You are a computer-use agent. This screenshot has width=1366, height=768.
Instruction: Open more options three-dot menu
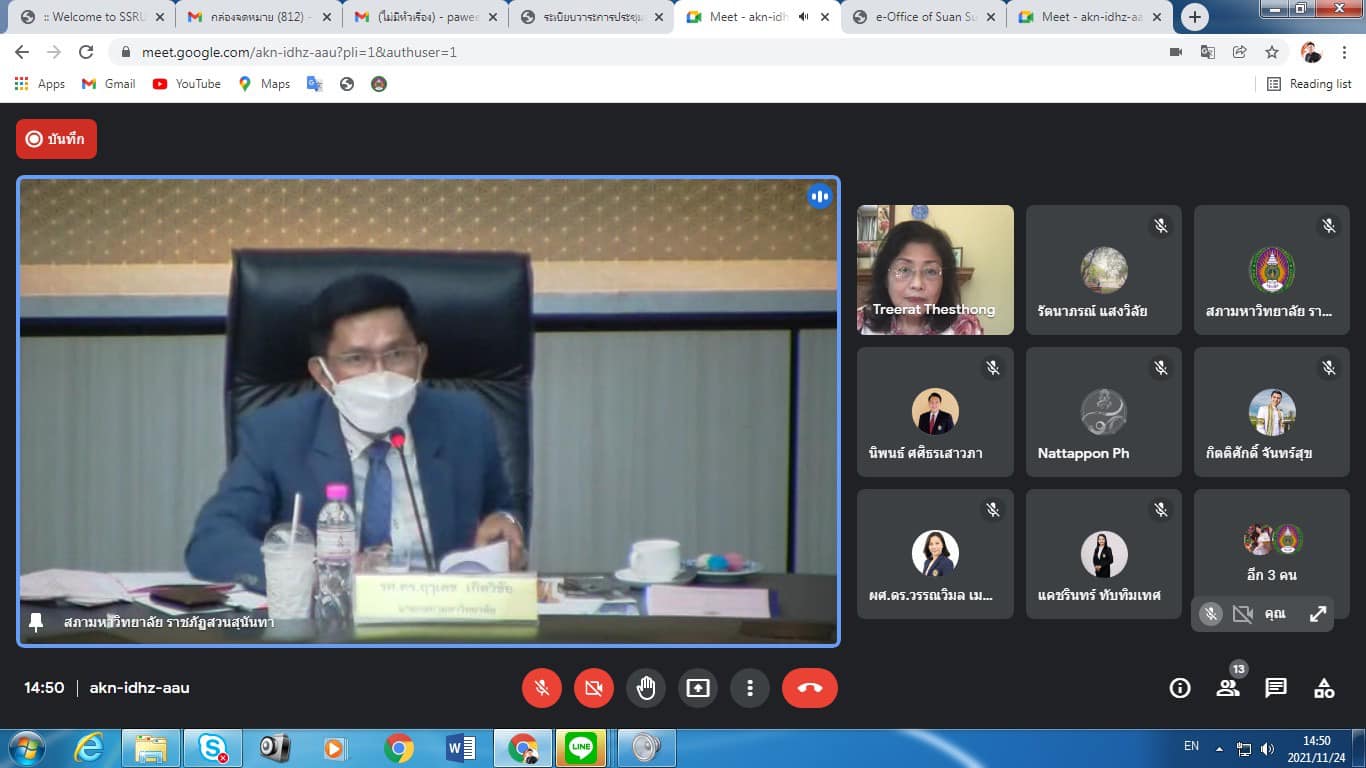click(x=749, y=688)
